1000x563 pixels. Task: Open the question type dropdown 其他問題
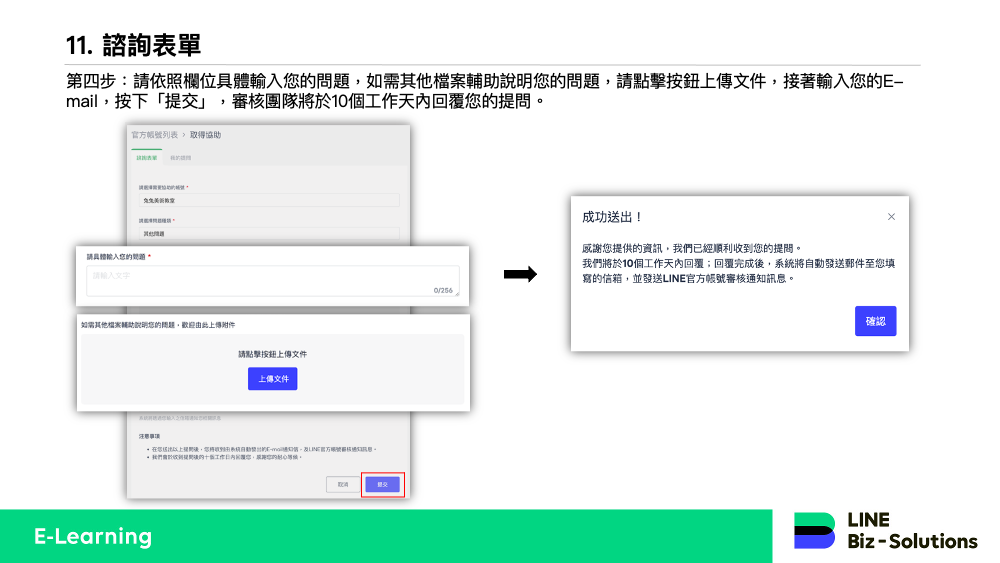click(268, 233)
